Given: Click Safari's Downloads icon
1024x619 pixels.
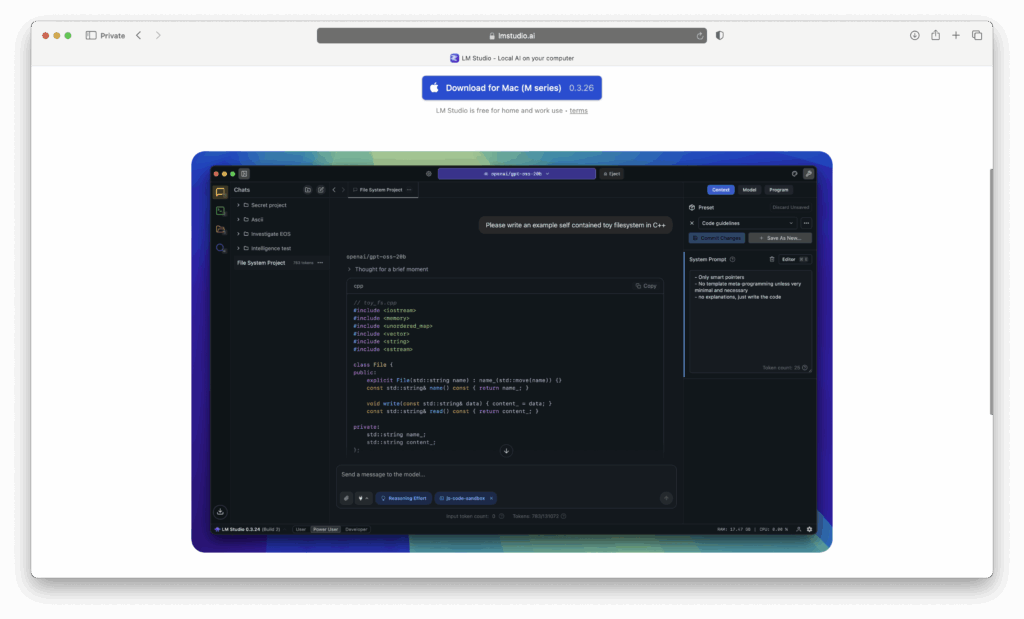Looking at the screenshot, I should (914, 35).
